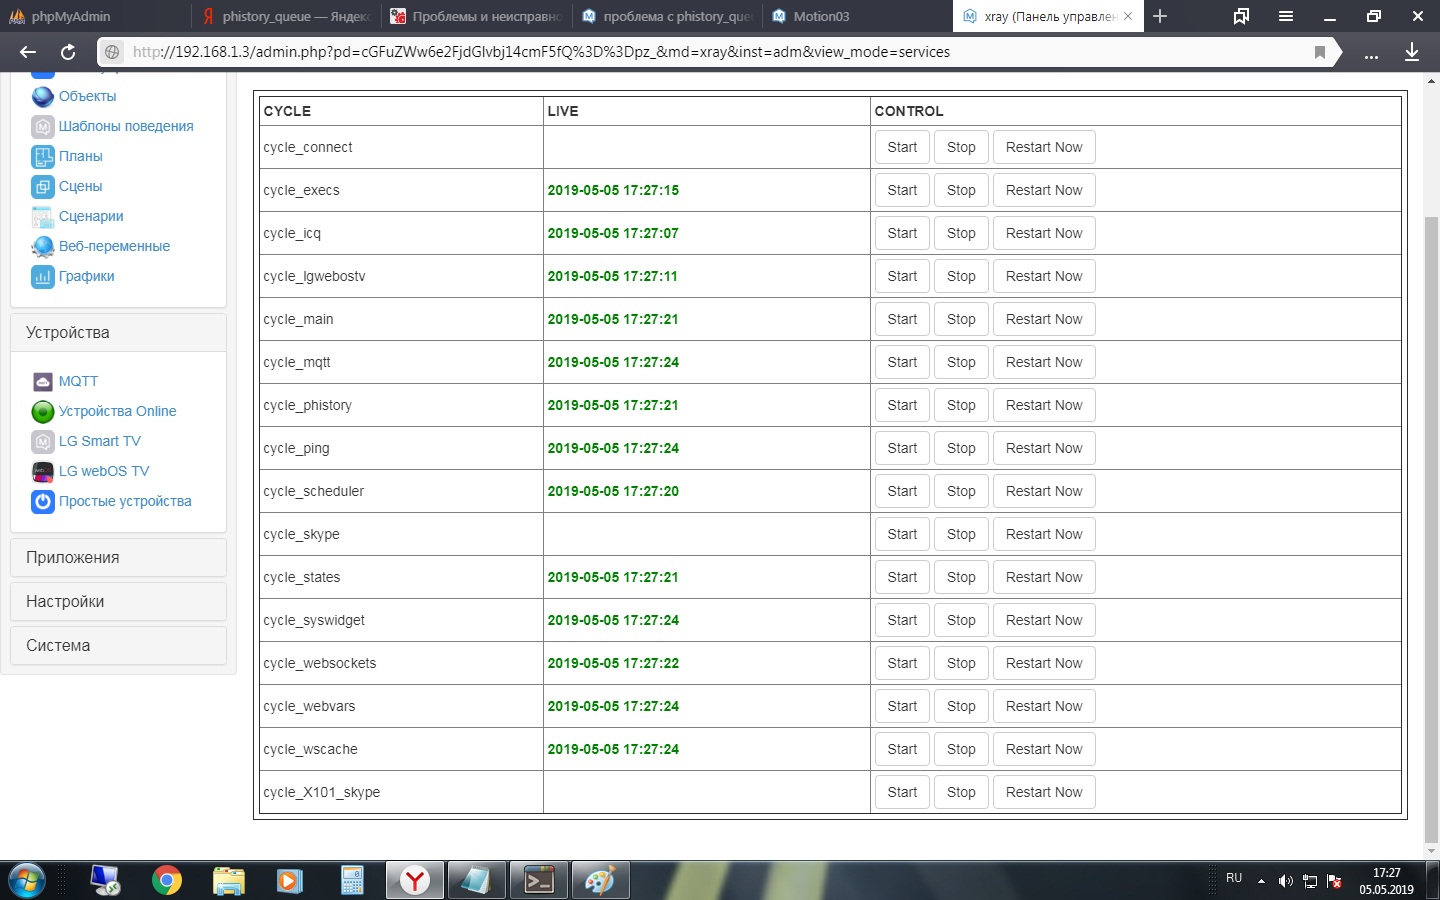The image size is (1440, 900).
Task: Click the Сценарии sidebar icon
Action: pos(43,216)
